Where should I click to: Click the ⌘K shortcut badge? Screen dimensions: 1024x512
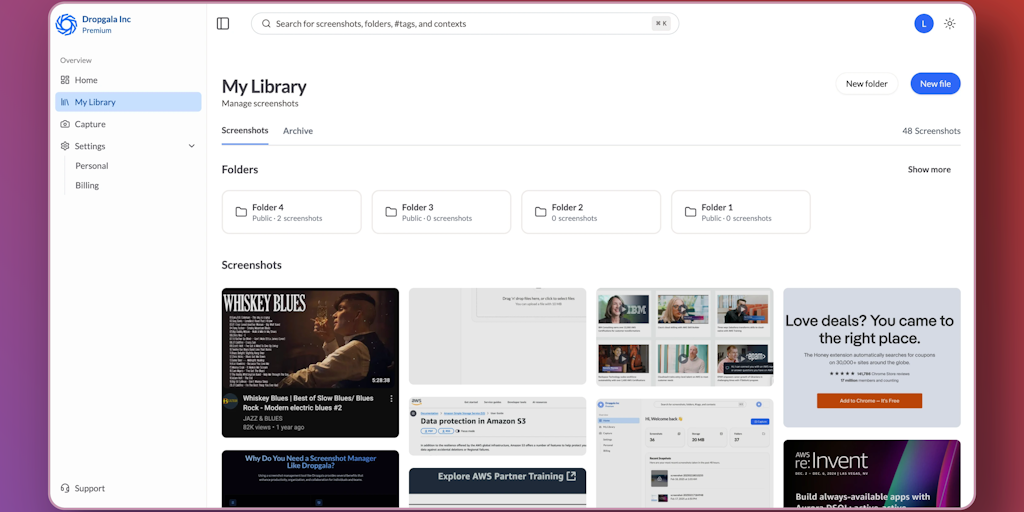pos(661,24)
